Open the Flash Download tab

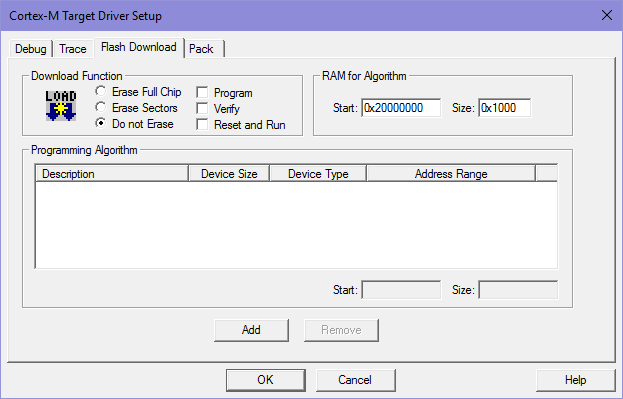point(139,47)
